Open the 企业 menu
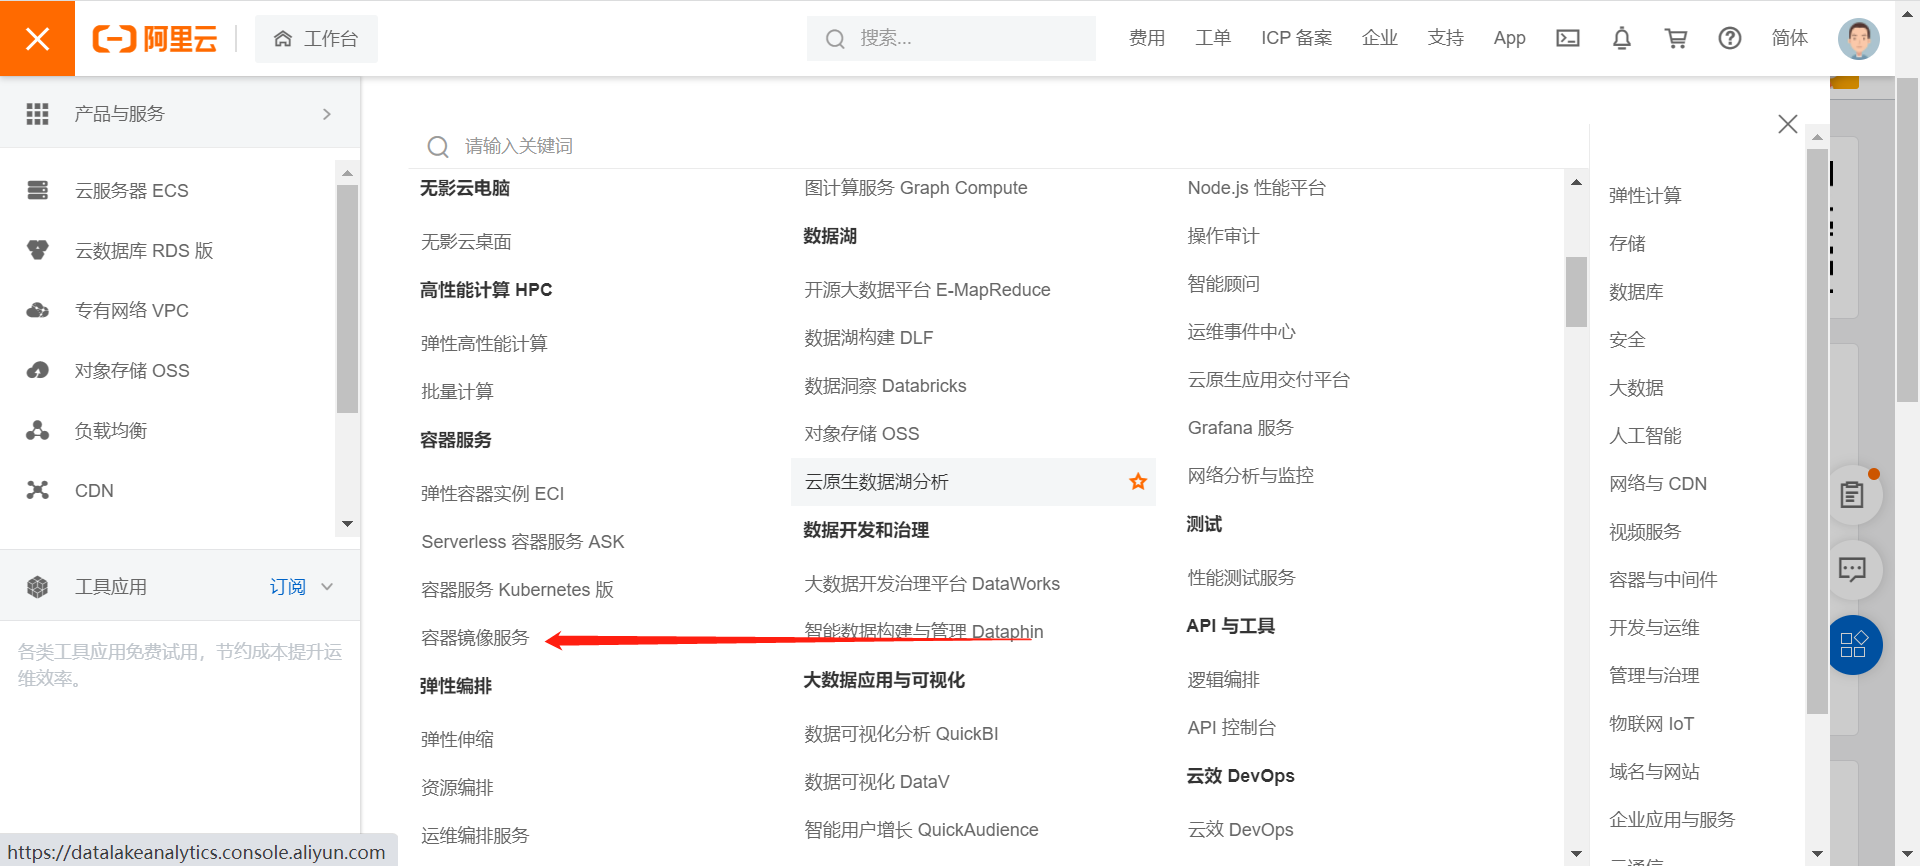 pos(1380,38)
